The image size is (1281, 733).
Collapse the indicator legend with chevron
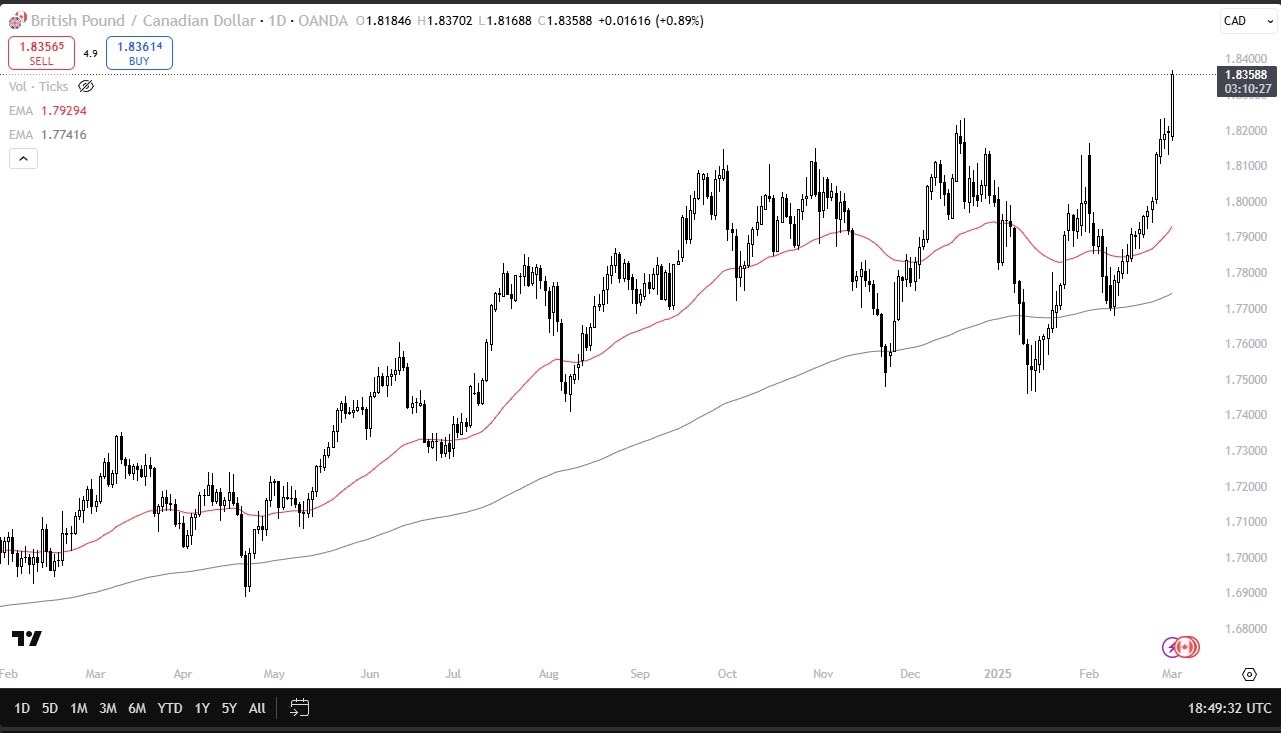[x=23, y=158]
